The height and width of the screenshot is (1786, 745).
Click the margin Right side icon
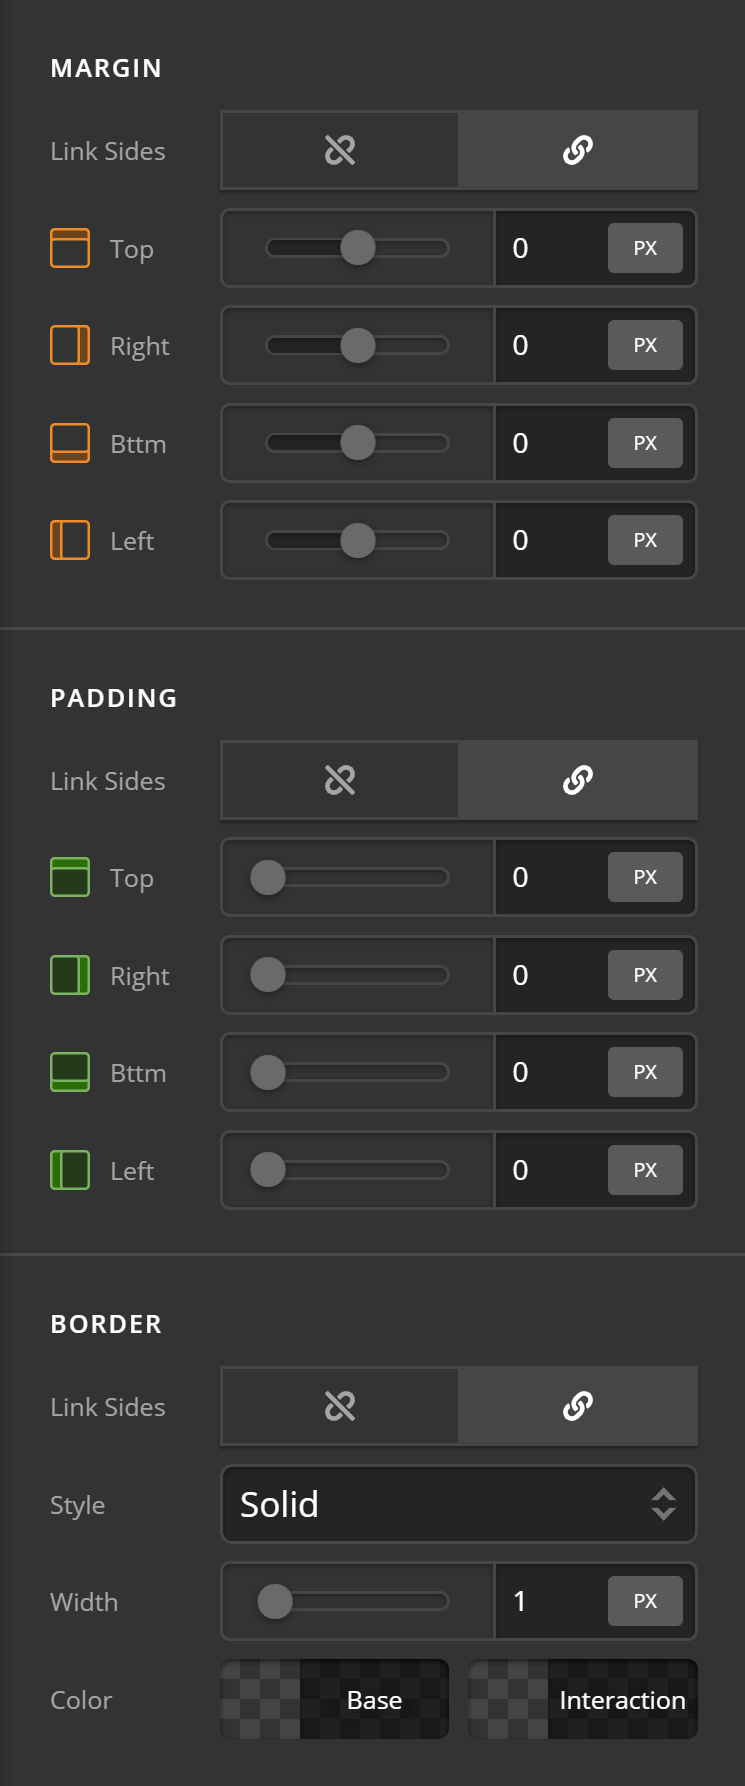(69, 344)
